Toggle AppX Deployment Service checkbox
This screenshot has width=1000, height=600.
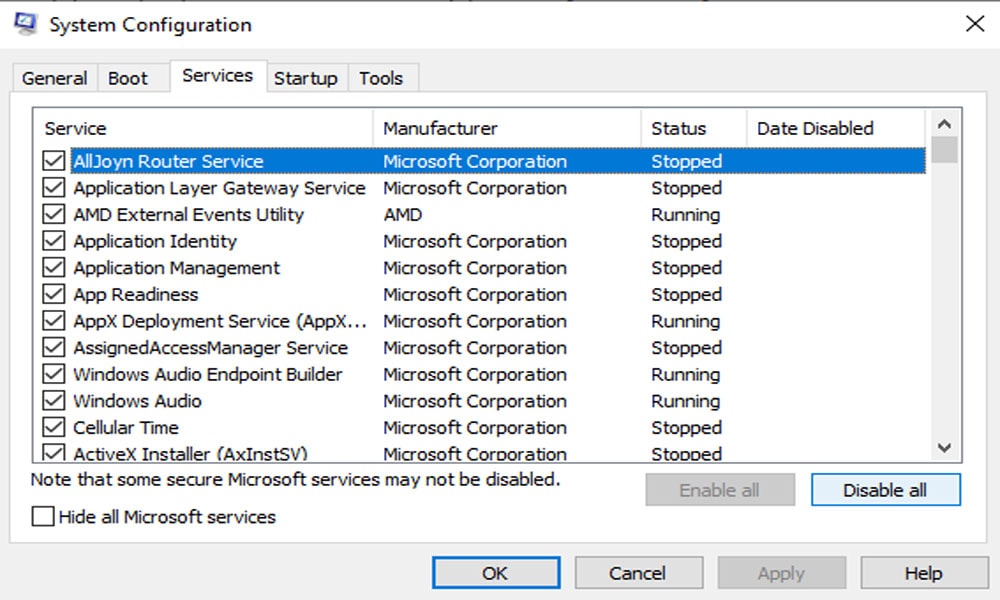point(54,321)
